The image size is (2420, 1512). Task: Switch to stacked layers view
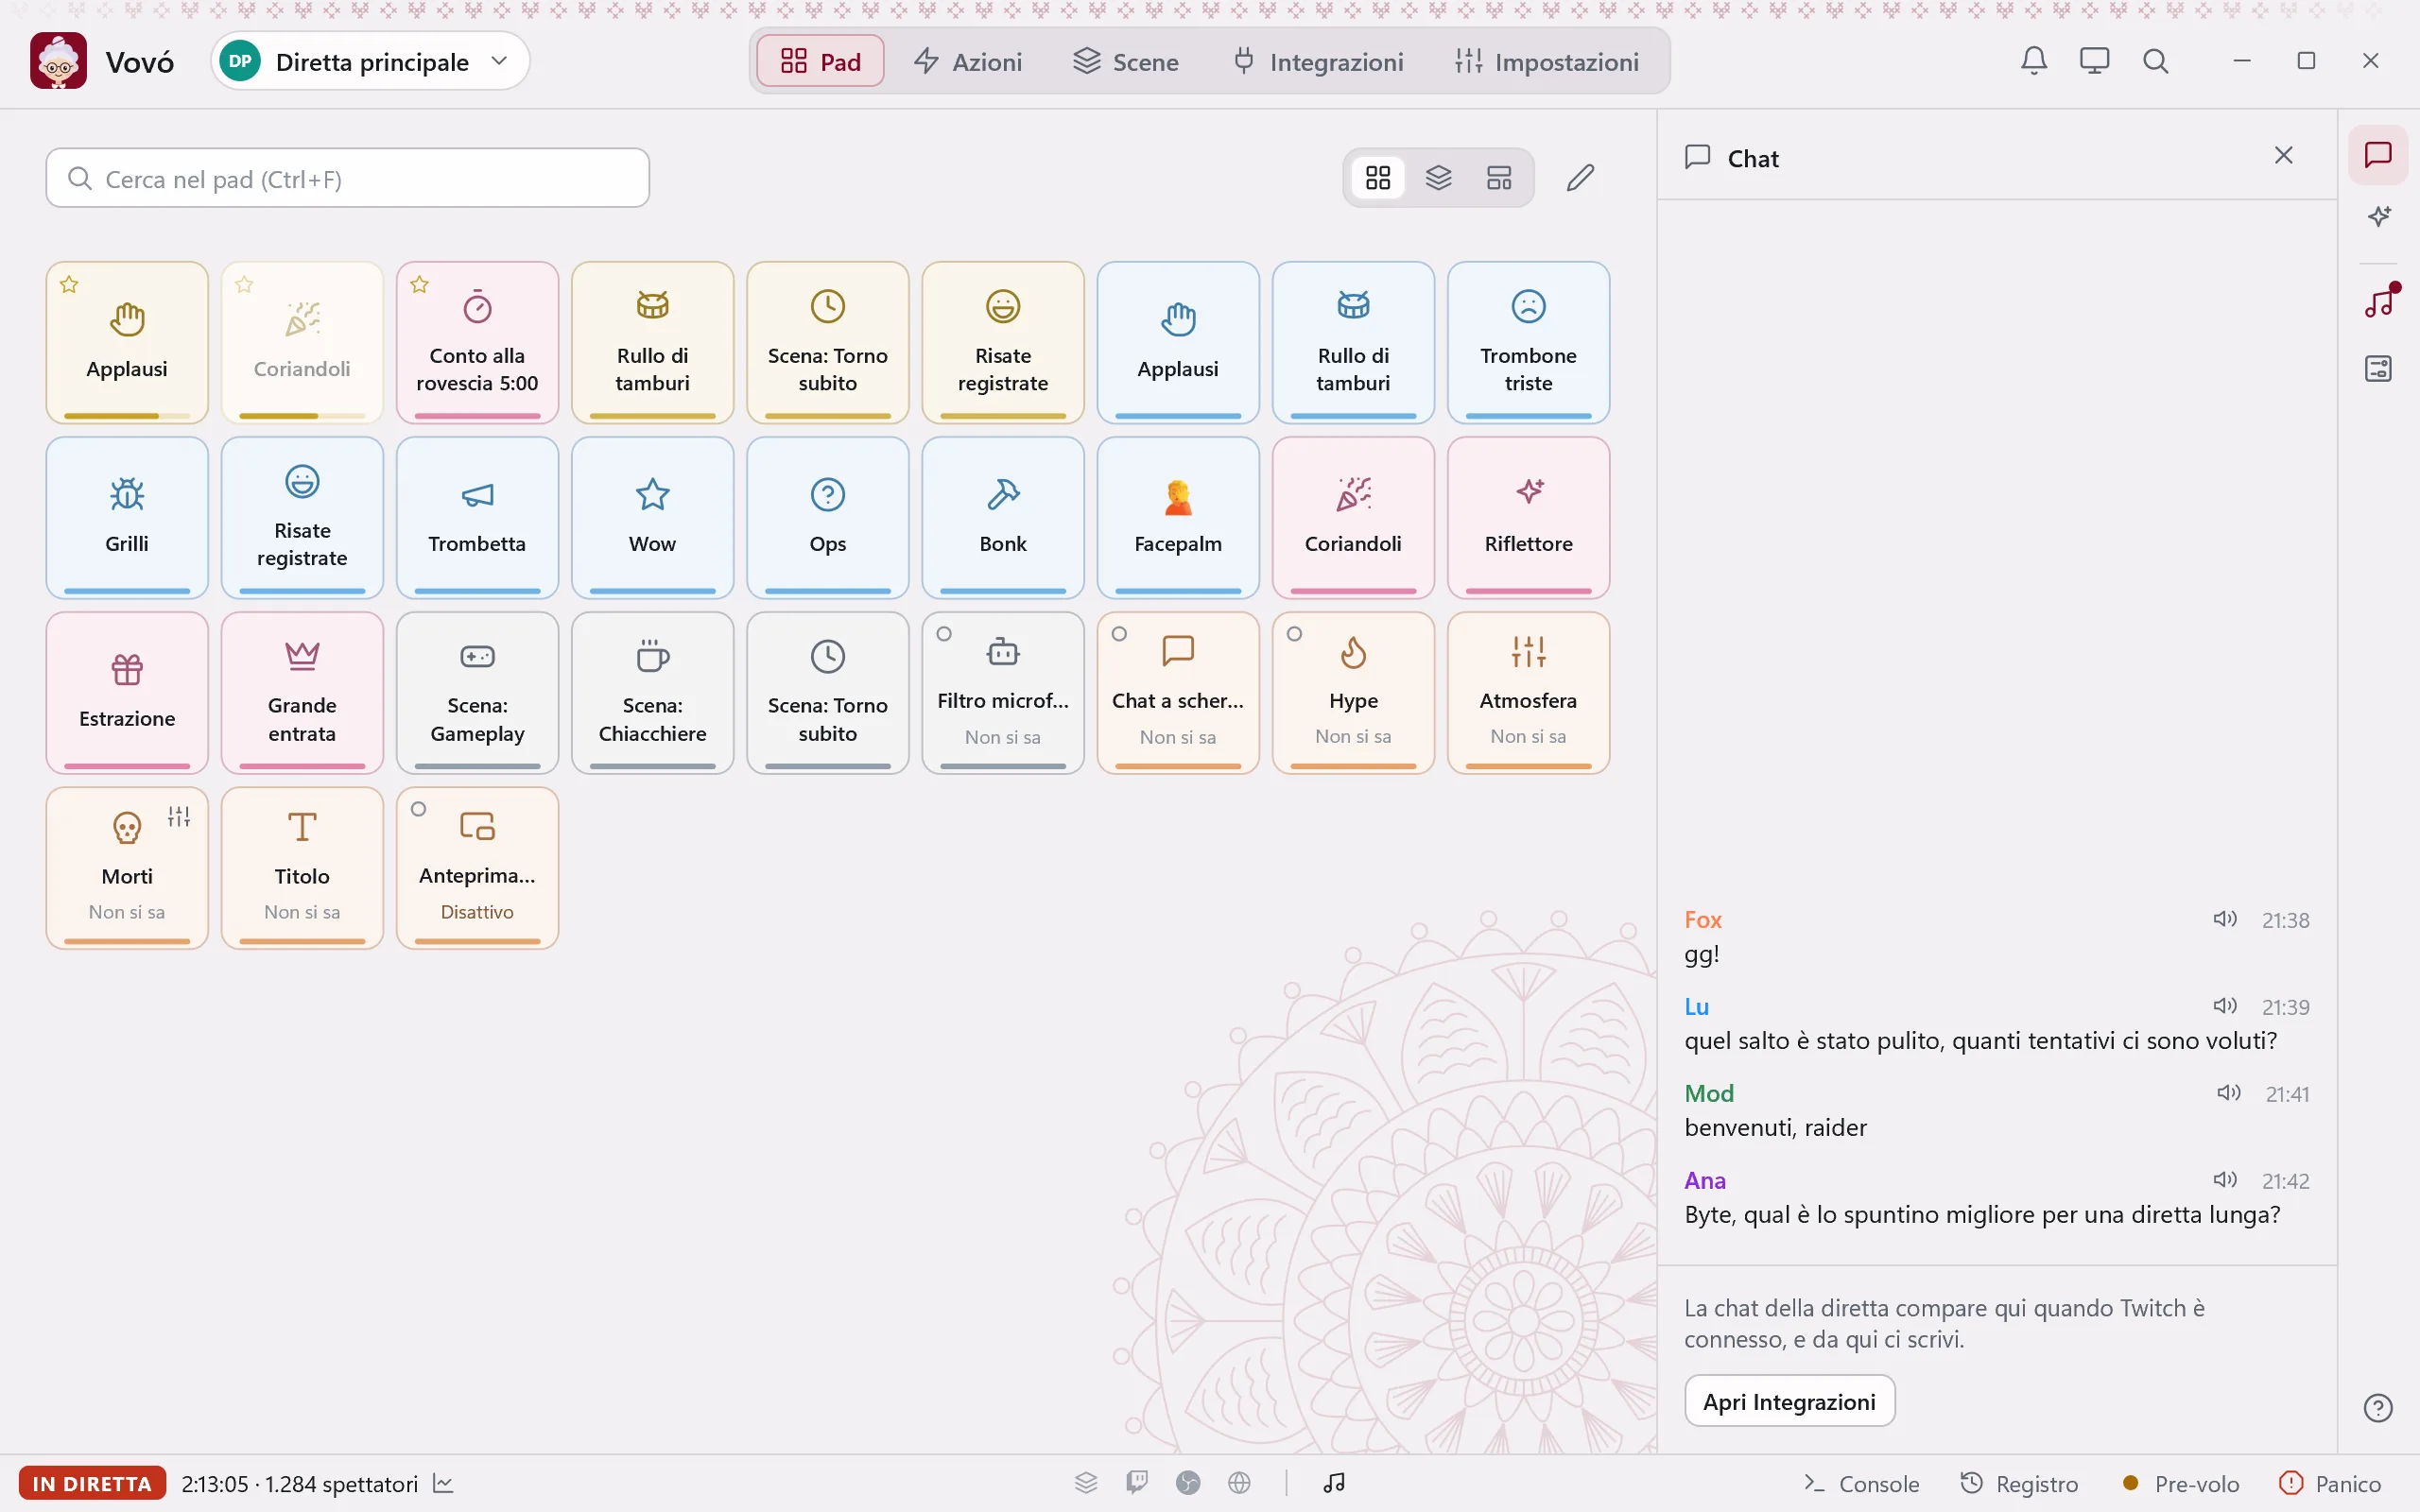(1438, 178)
